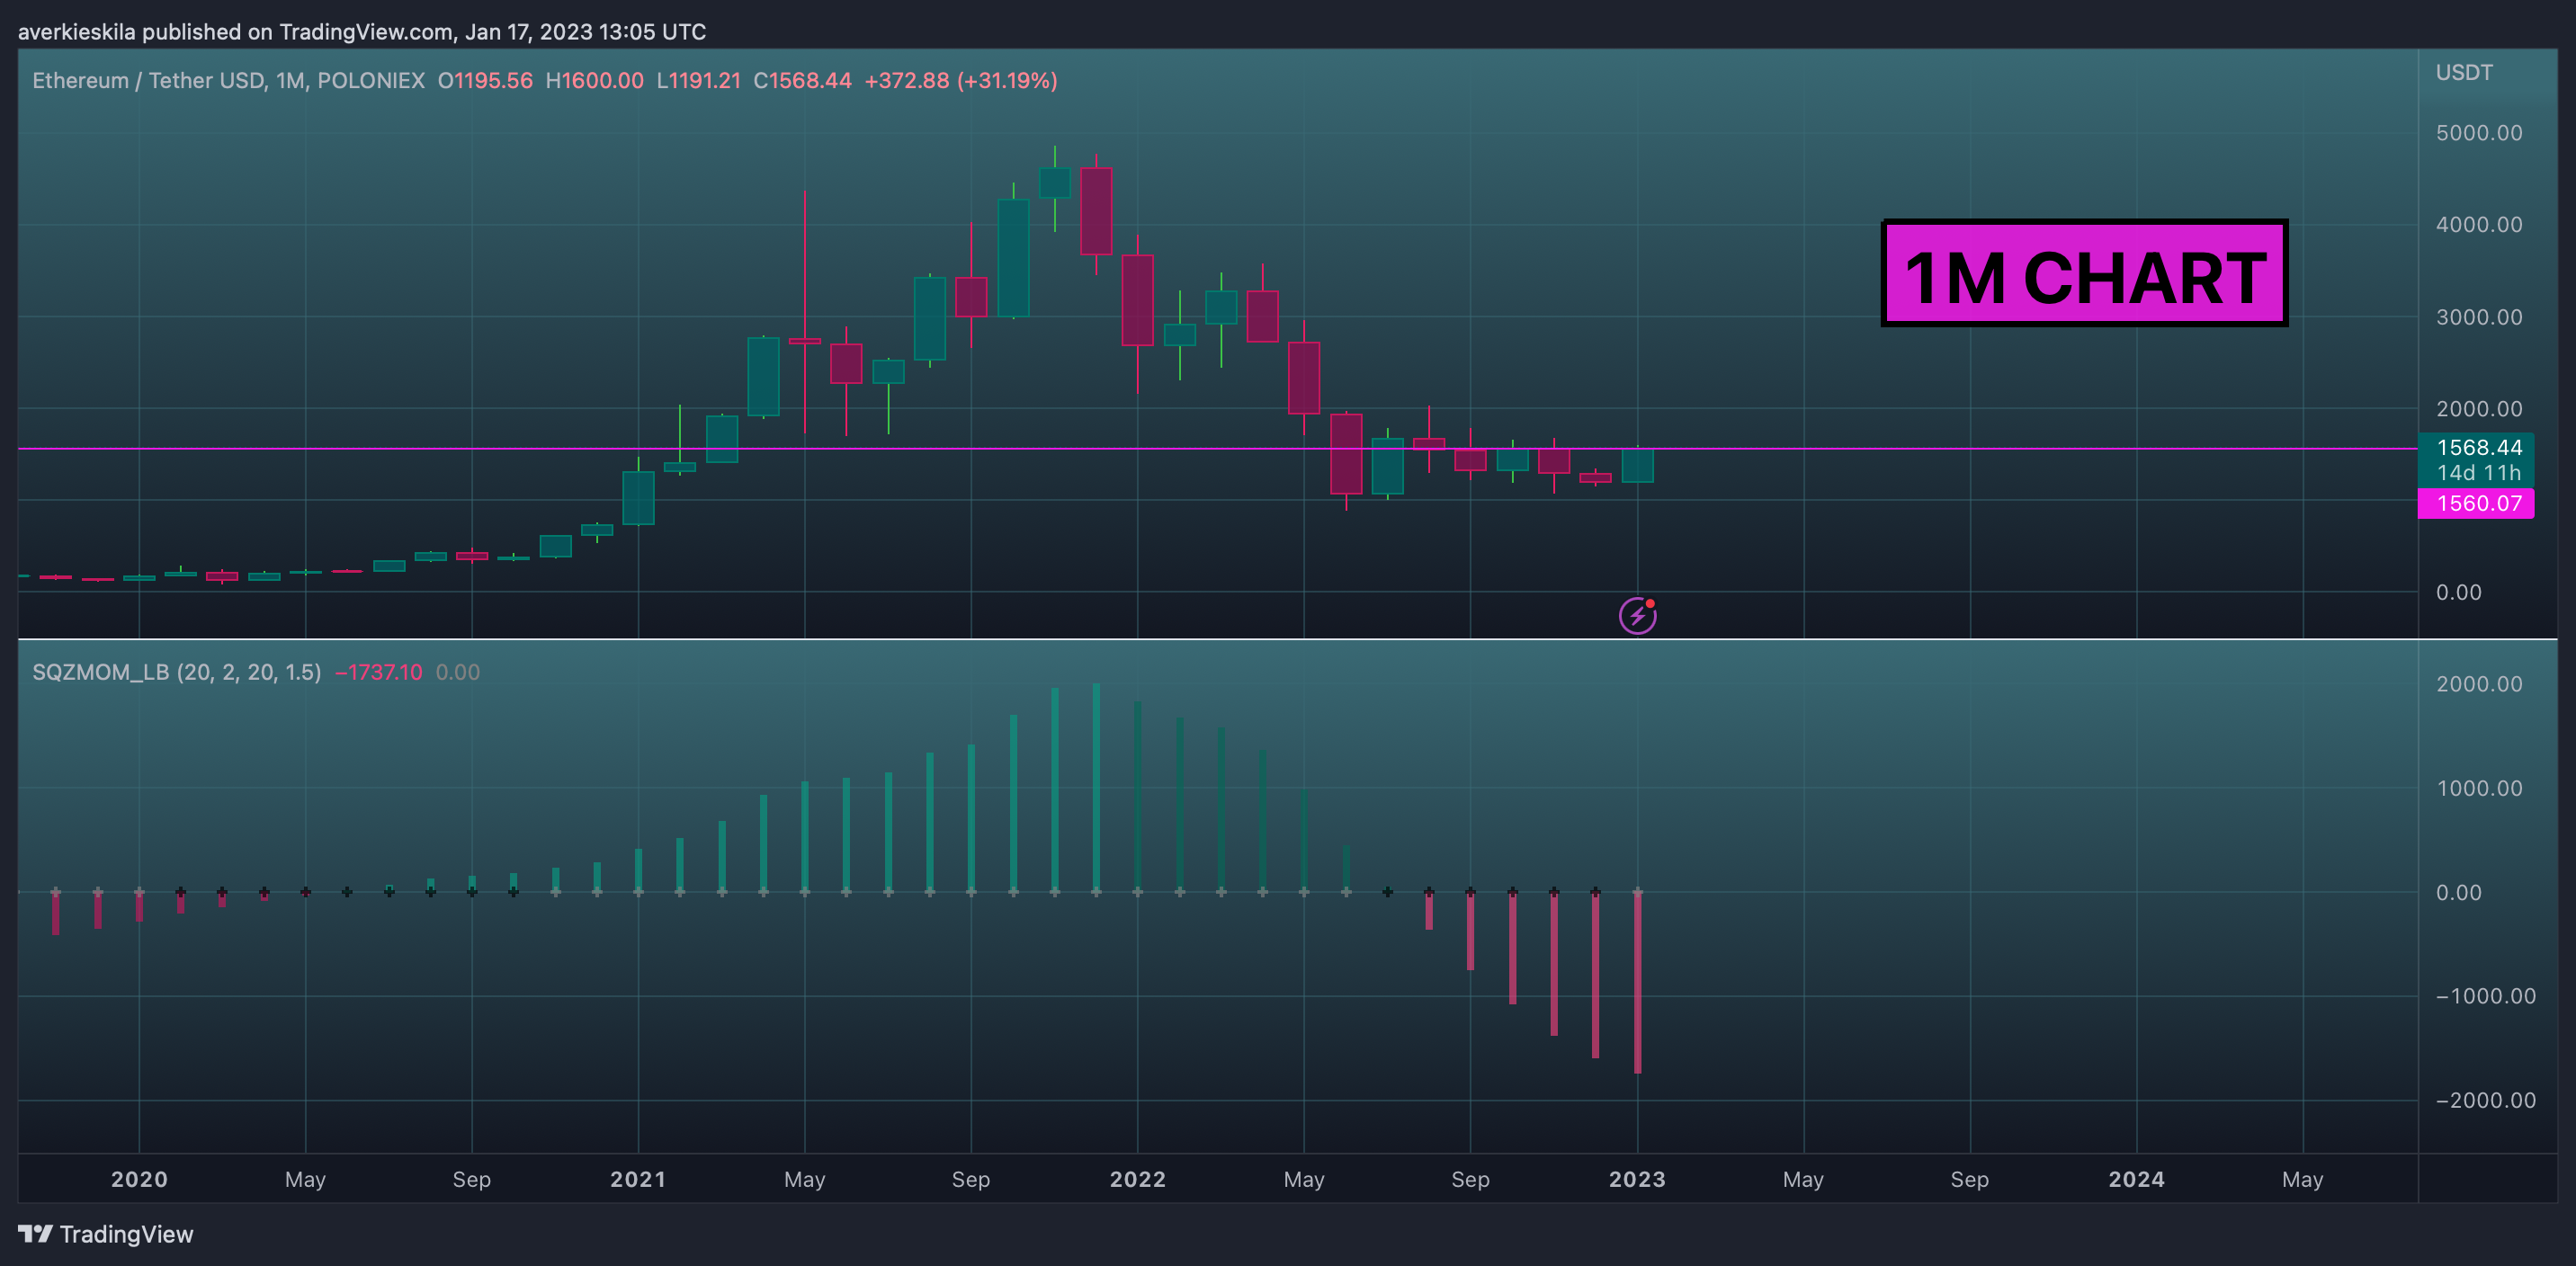The height and width of the screenshot is (1266, 2576).
Task: Click the TradingView logo at bottom left
Action: click(x=106, y=1234)
